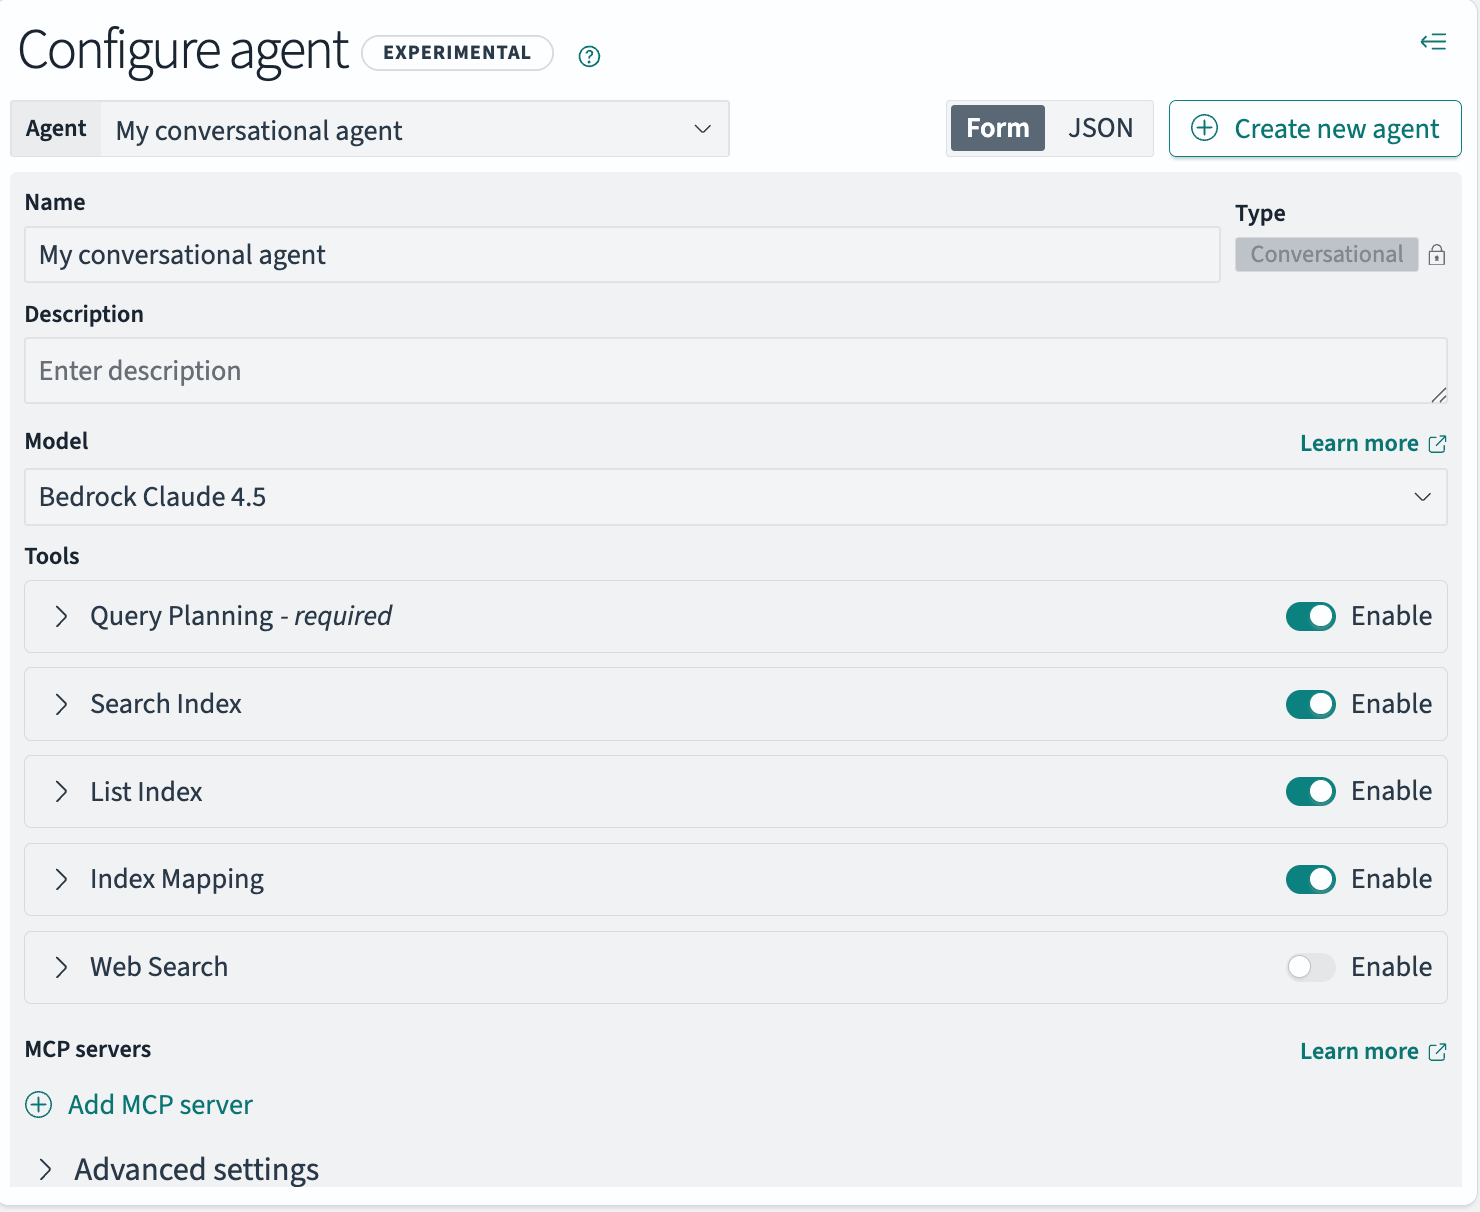The height and width of the screenshot is (1212, 1480).
Task: Disable the Search Index toggle
Action: (1310, 704)
